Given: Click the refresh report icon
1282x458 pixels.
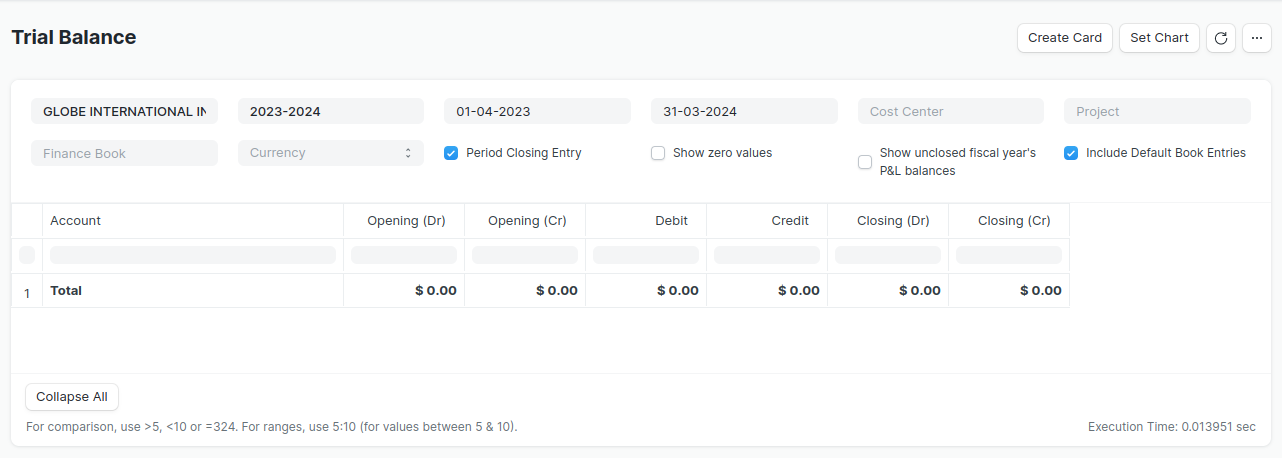Looking at the screenshot, I should pos(1220,38).
